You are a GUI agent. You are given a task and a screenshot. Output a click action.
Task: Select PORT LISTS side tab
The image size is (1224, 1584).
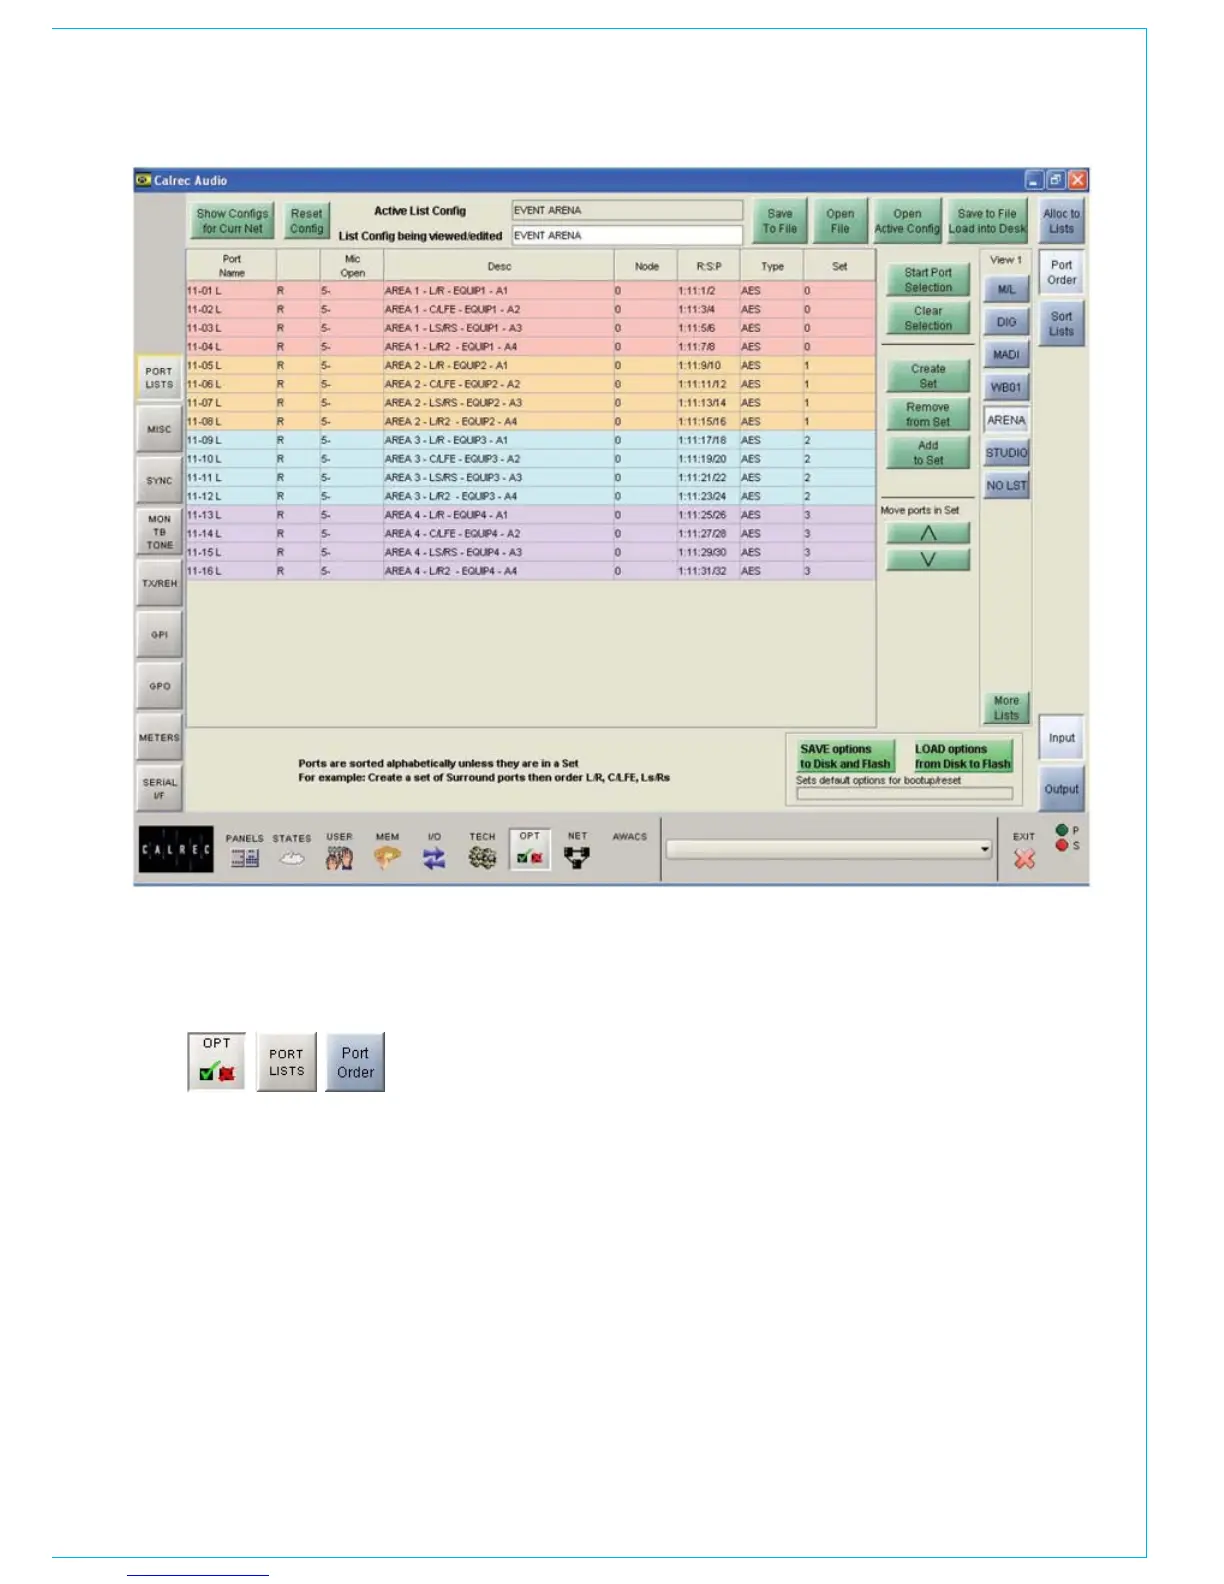click(x=159, y=378)
